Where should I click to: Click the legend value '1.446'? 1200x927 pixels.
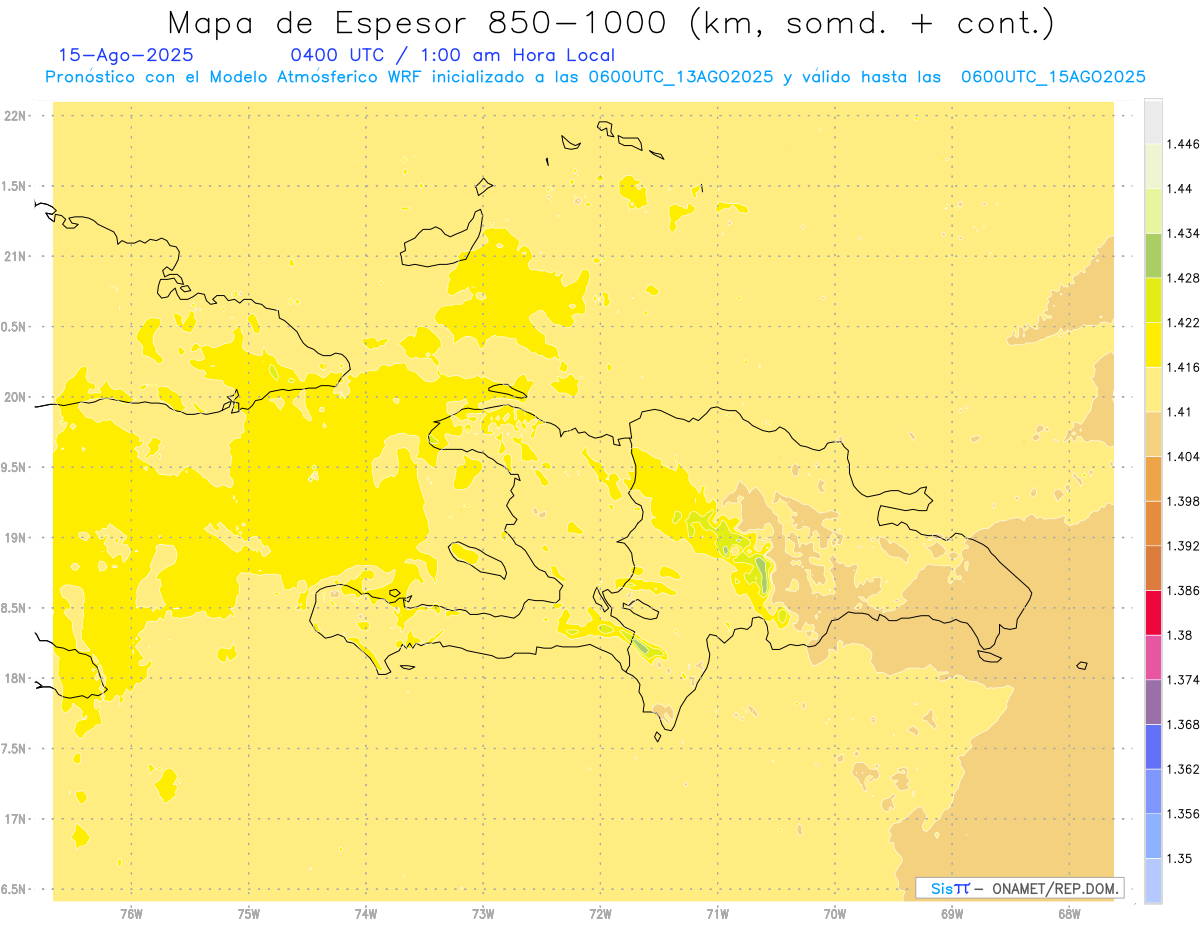point(1181,144)
